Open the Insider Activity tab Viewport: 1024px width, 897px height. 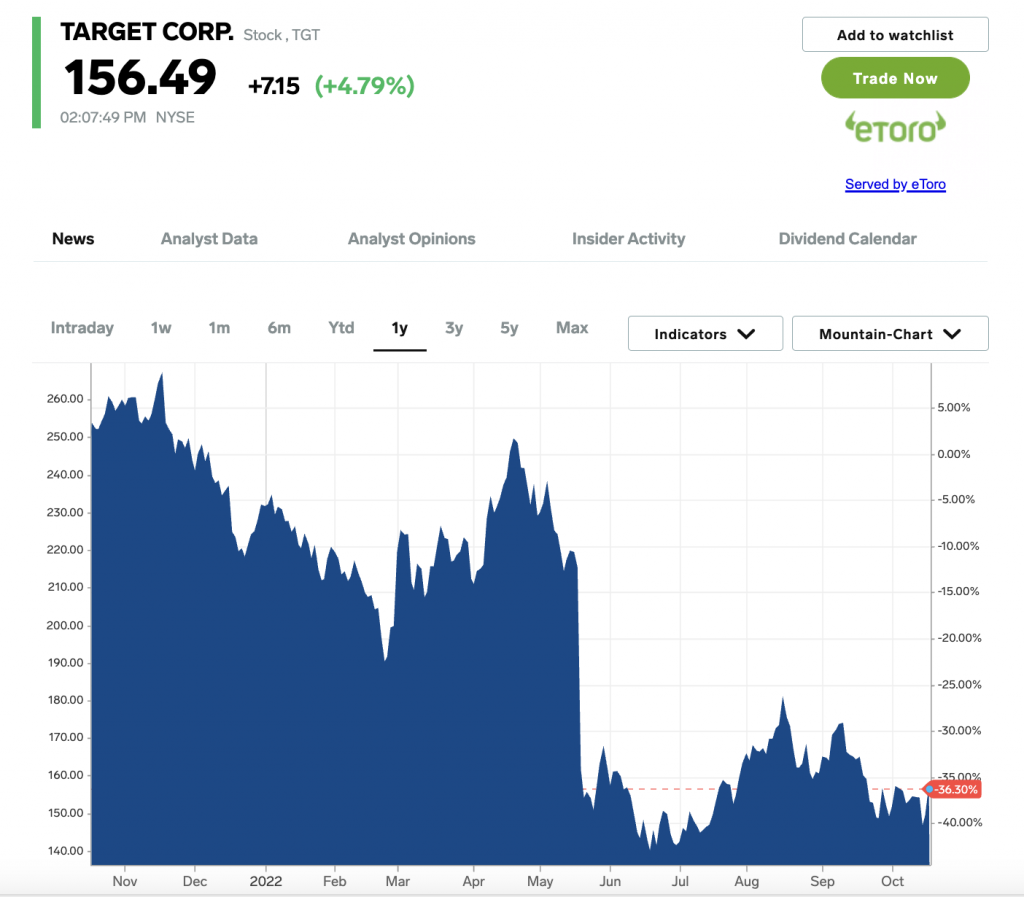[x=628, y=239]
